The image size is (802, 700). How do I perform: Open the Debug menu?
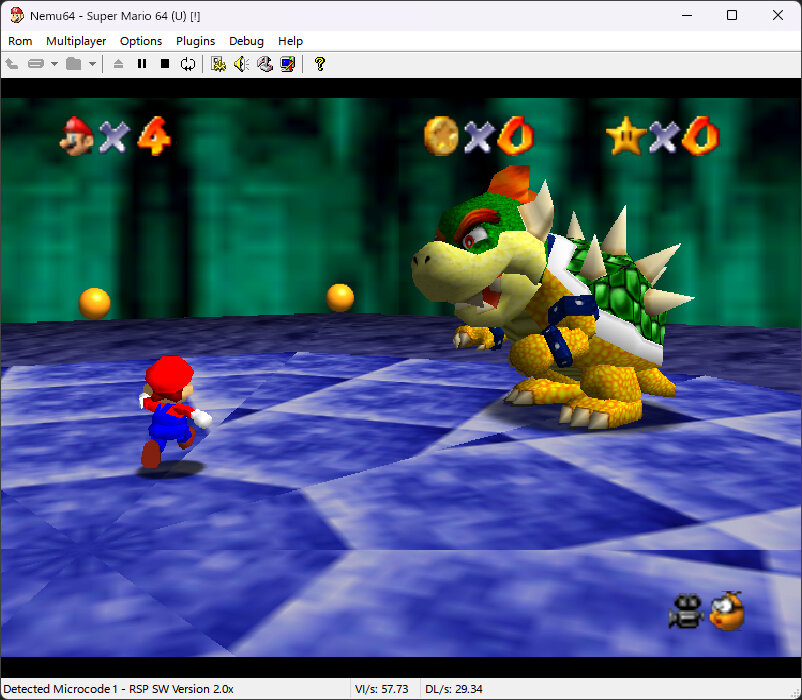coord(246,41)
